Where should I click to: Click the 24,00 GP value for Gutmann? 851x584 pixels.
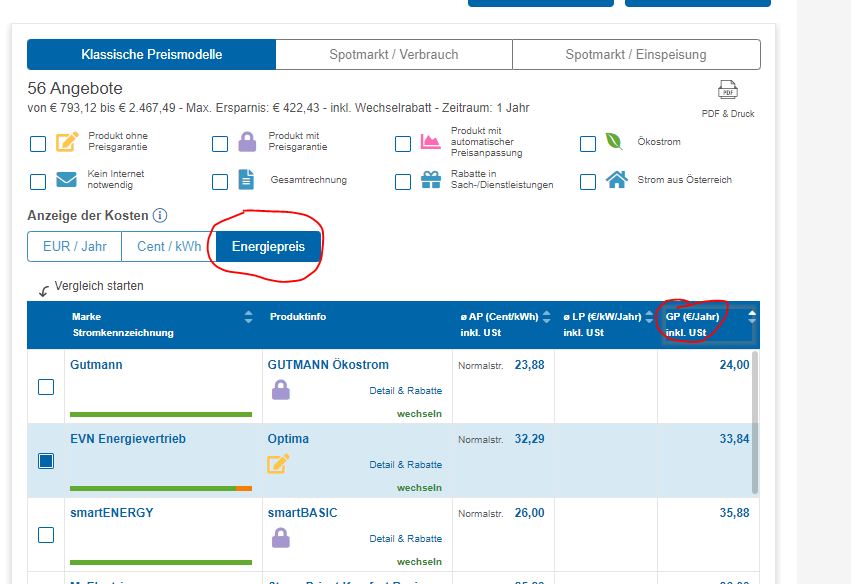[x=734, y=365]
